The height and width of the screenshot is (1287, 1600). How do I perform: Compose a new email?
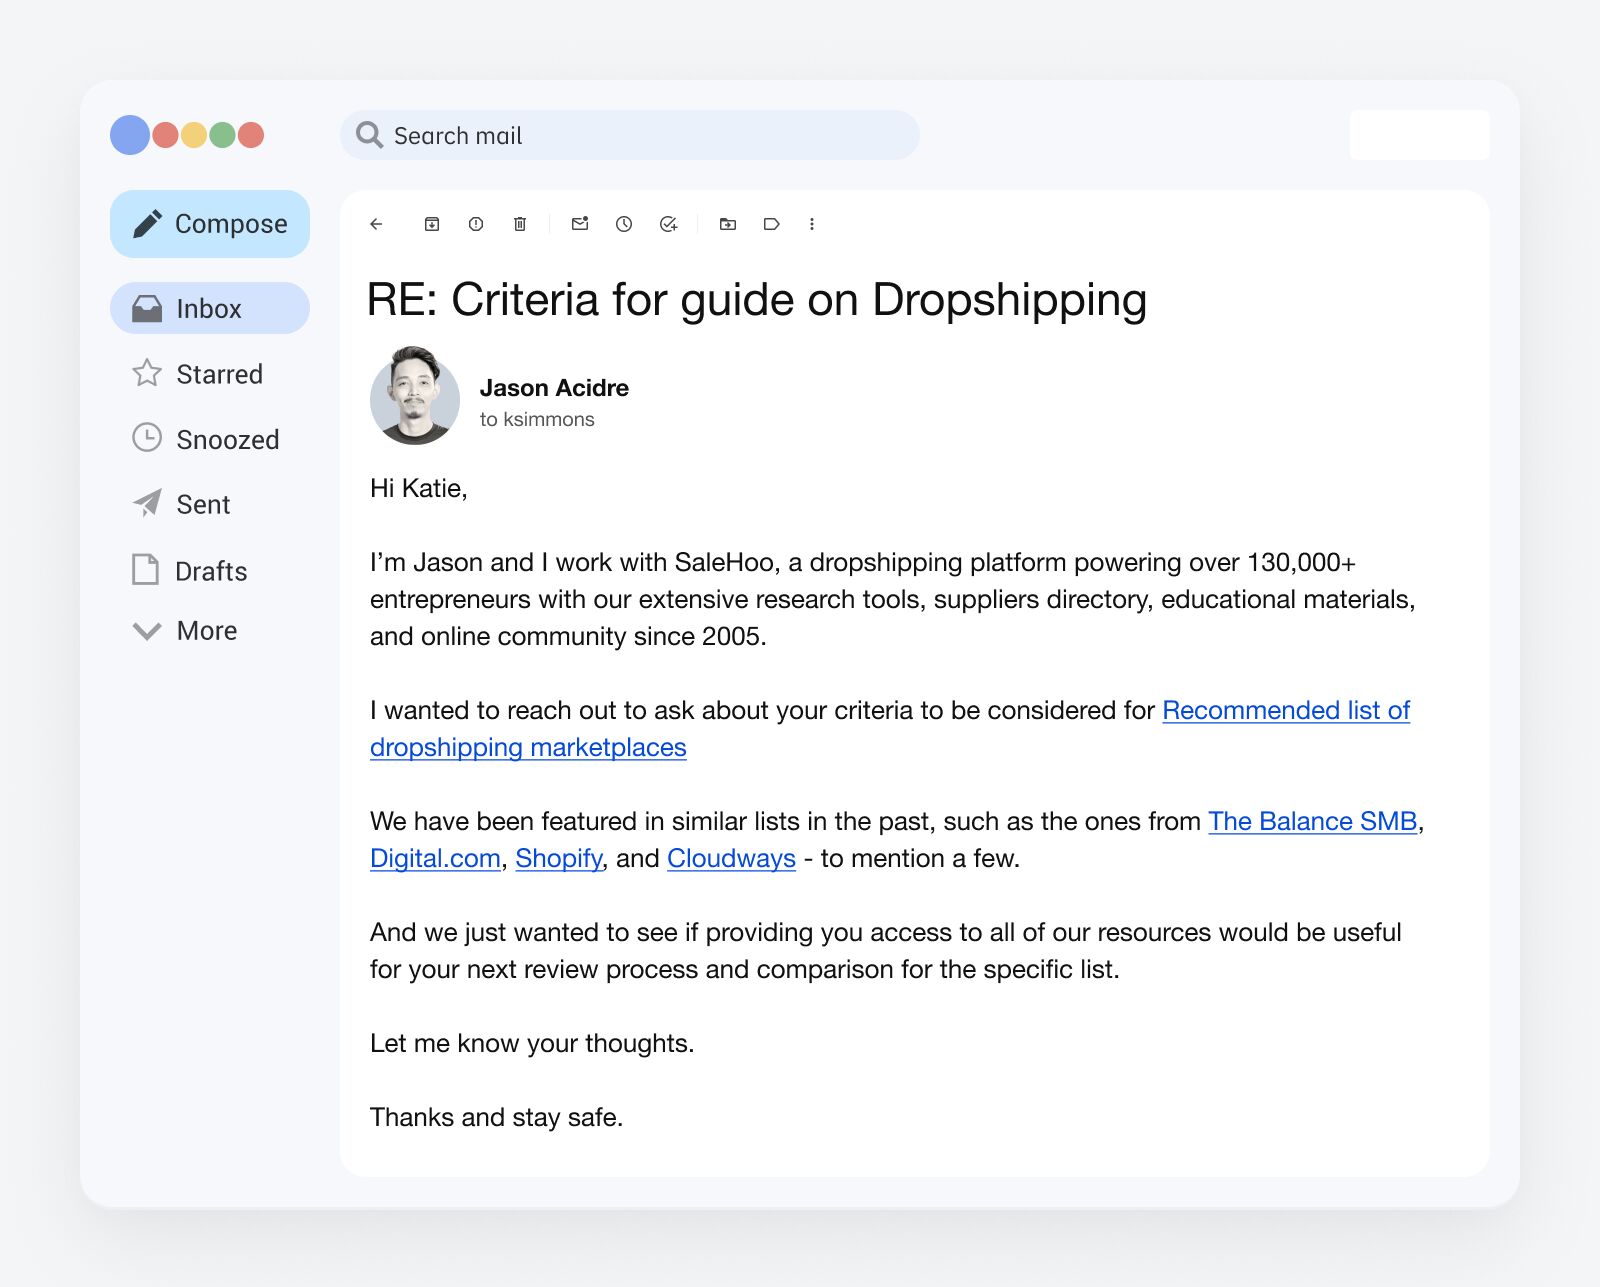pos(209,224)
